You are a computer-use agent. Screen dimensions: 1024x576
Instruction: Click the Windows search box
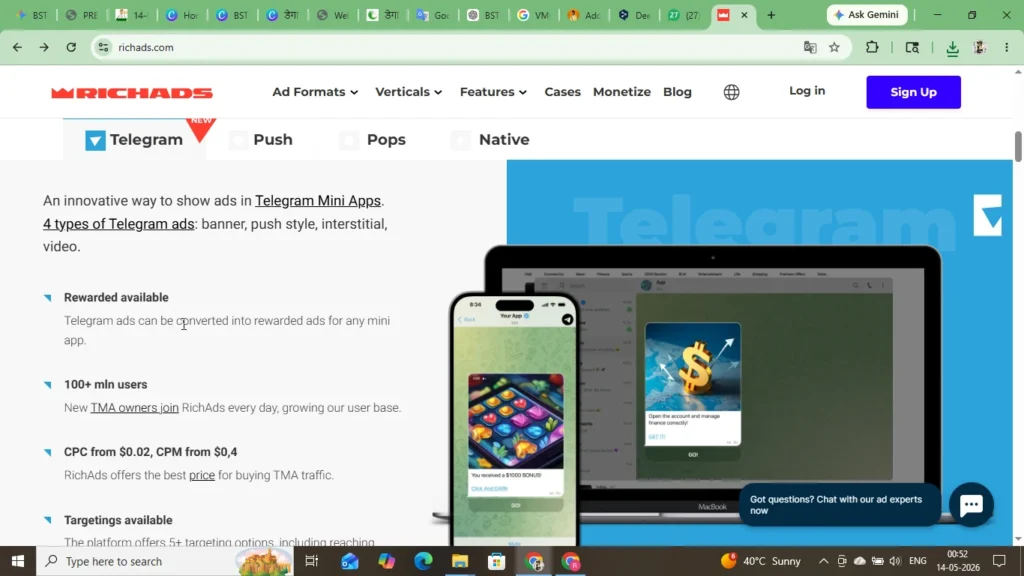(165, 561)
